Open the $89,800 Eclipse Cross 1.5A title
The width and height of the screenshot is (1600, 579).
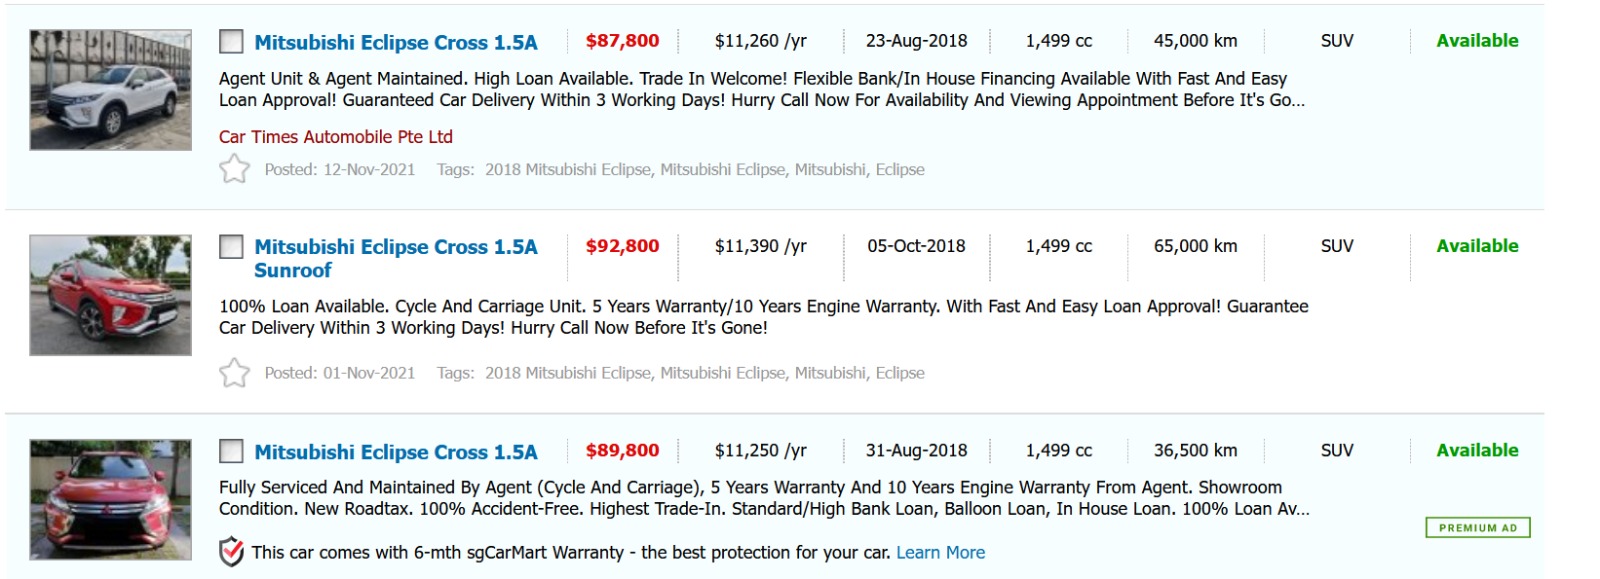(395, 452)
